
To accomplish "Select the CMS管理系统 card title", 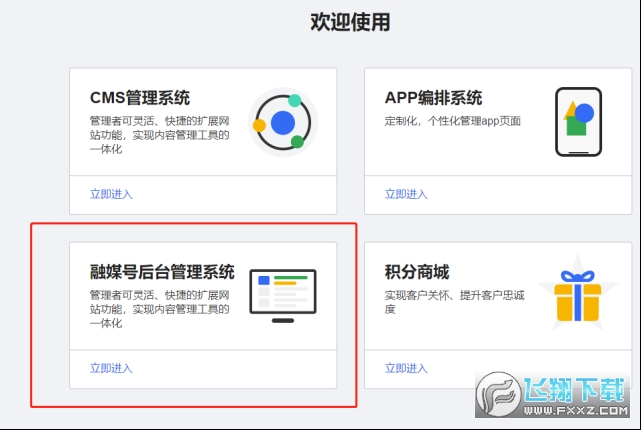I will coord(140,98).
